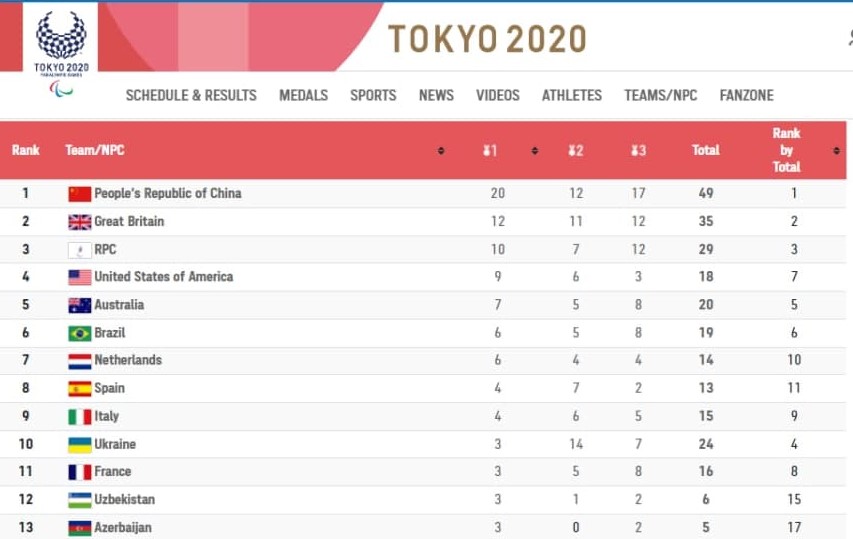The width and height of the screenshot is (853, 539).
Task: Click the Italy flag icon
Action: tap(80, 416)
